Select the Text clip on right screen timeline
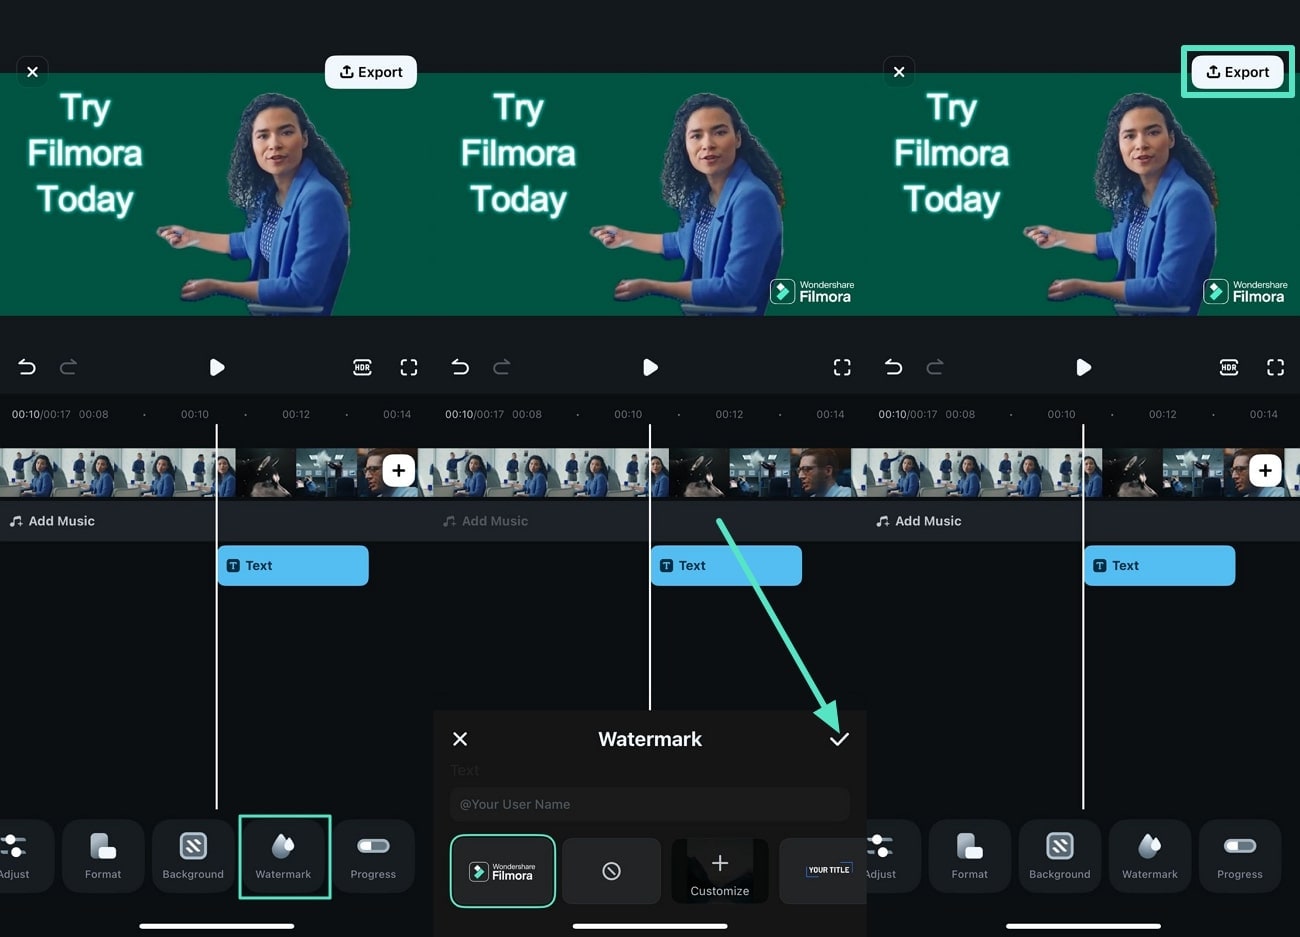 [1160, 565]
